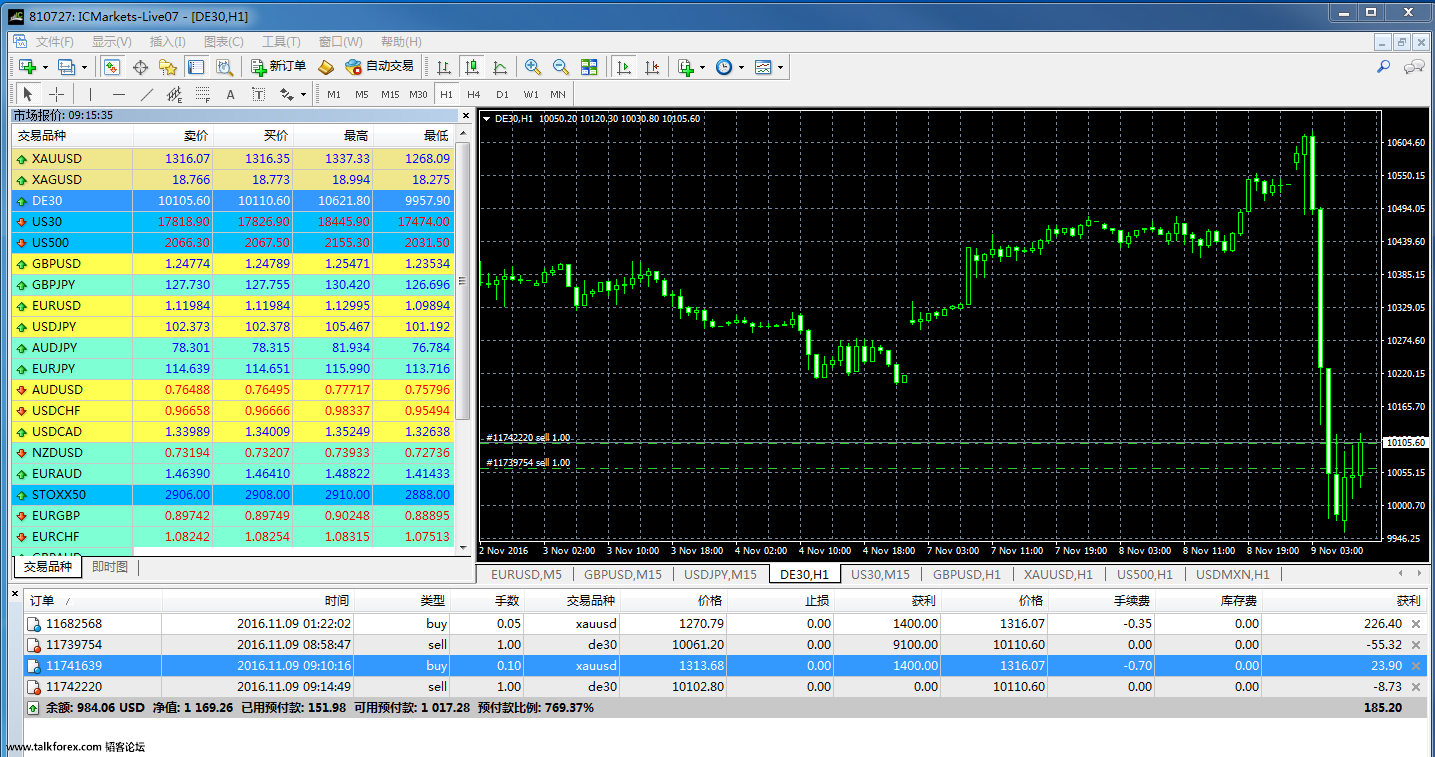Select the text tool A
This screenshot has width=1435, height=757.
tap(230, 94)
